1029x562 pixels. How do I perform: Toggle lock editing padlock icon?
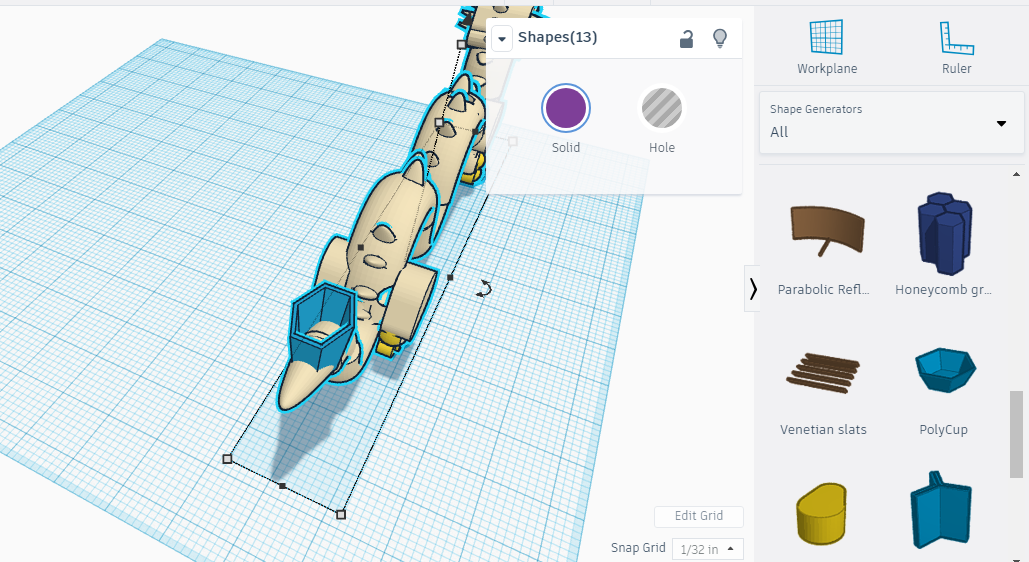click(686, 39)
